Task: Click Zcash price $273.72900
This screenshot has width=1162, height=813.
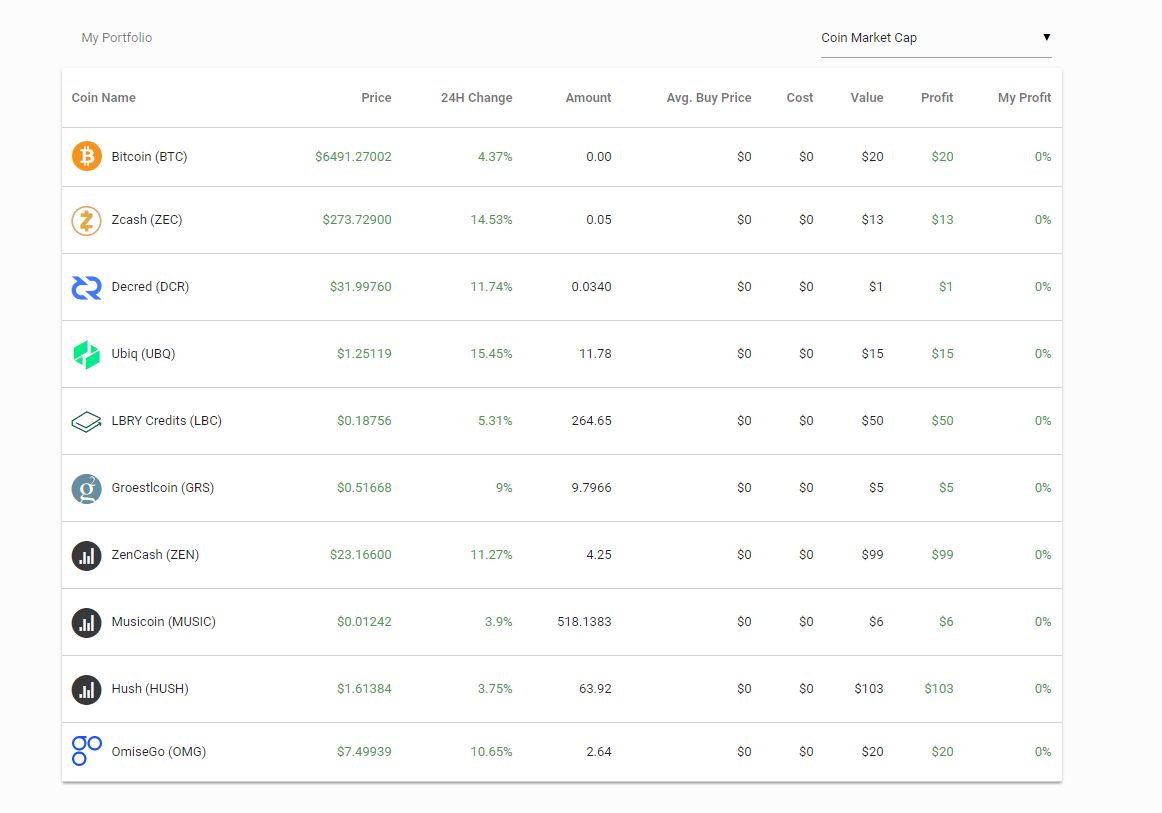Action: point(357,219)
